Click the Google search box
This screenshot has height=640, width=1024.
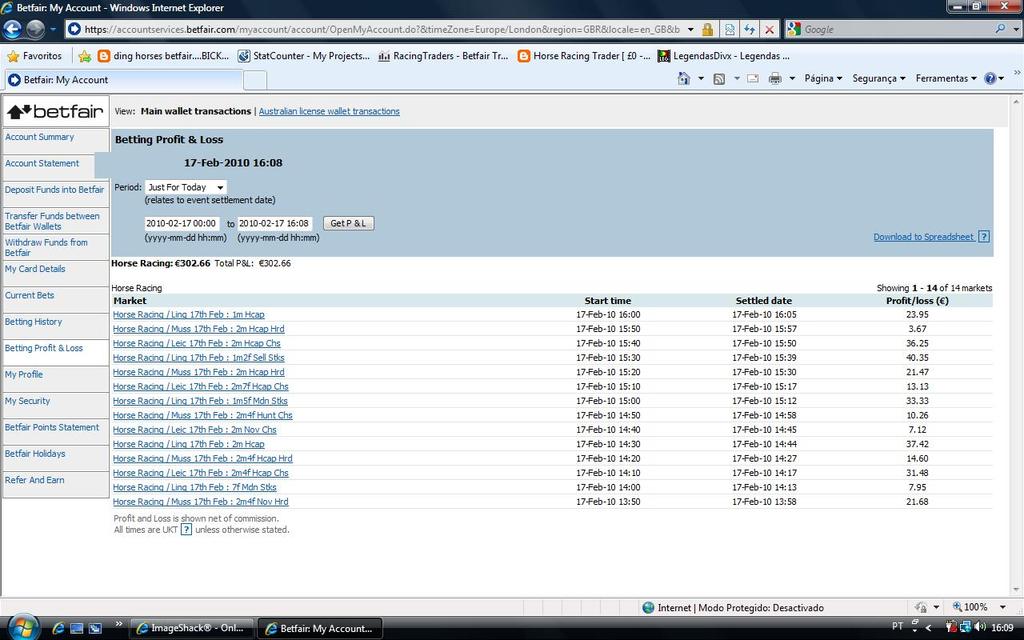point(896,29)
